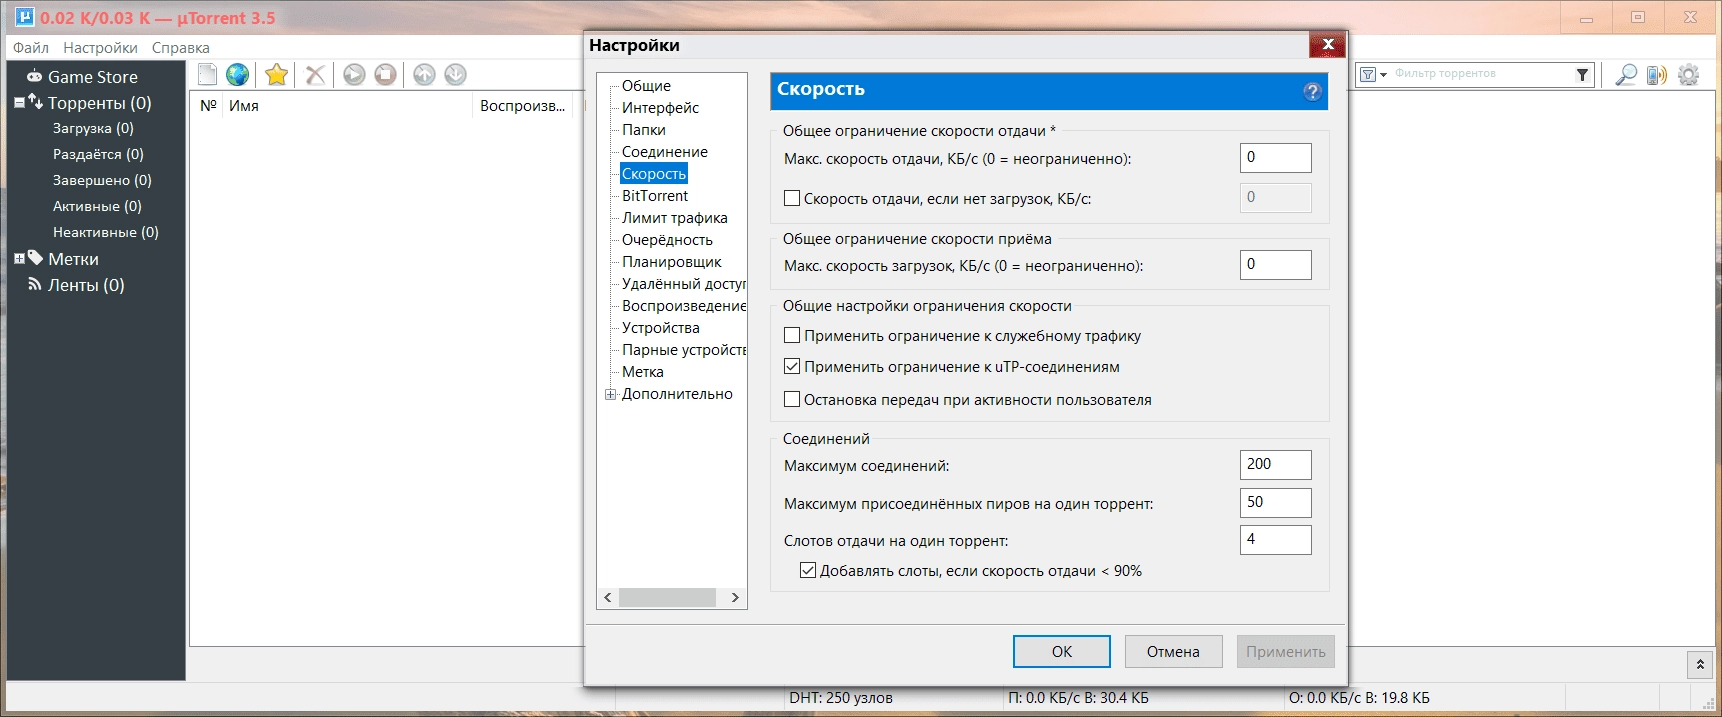Uncheck 'Добавлять слоты, если скорость отдачи < 90%'

pyautogui.click(x=808, y=570)
